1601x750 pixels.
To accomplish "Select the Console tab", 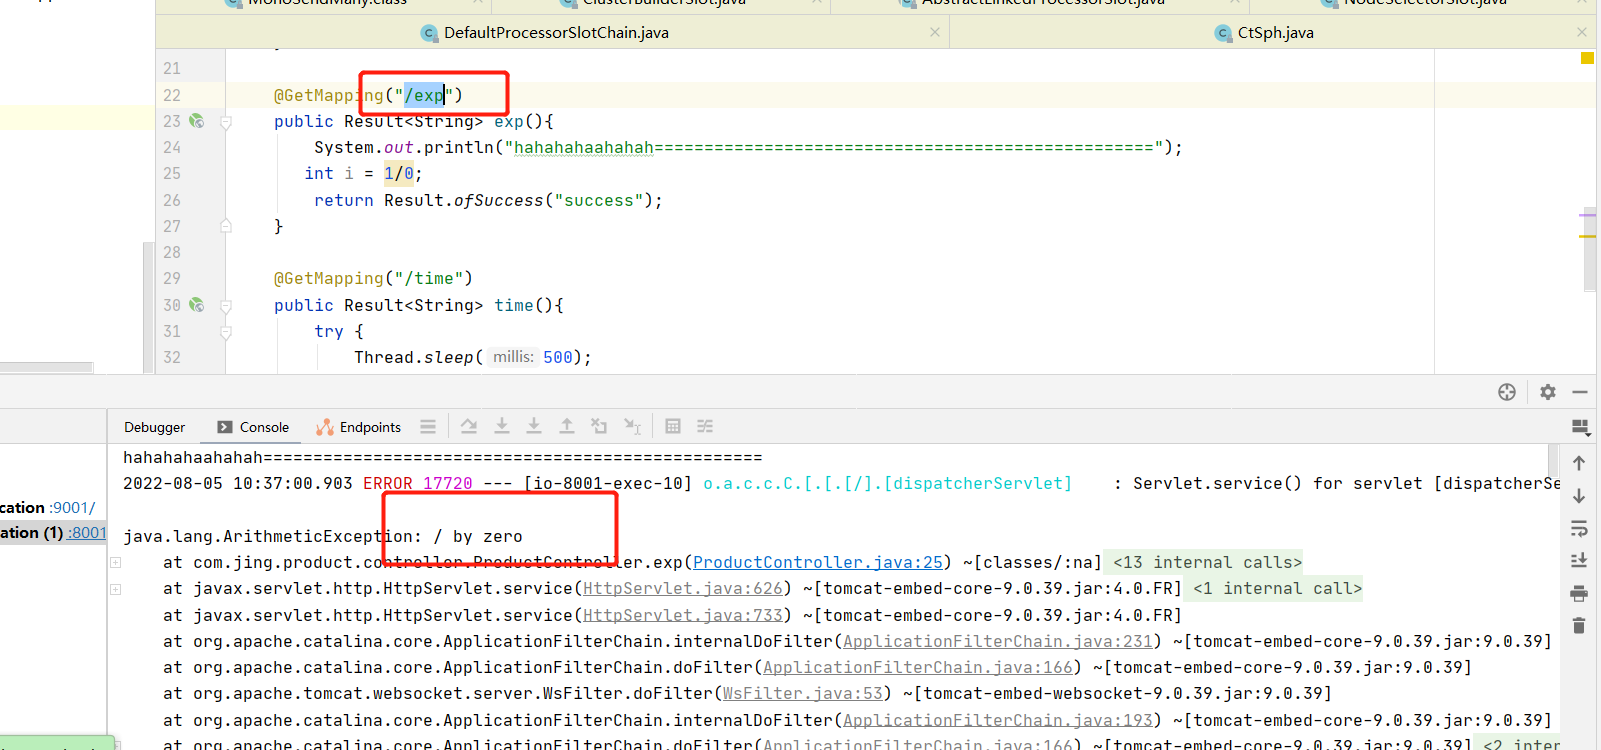I will tap(253, 427).
